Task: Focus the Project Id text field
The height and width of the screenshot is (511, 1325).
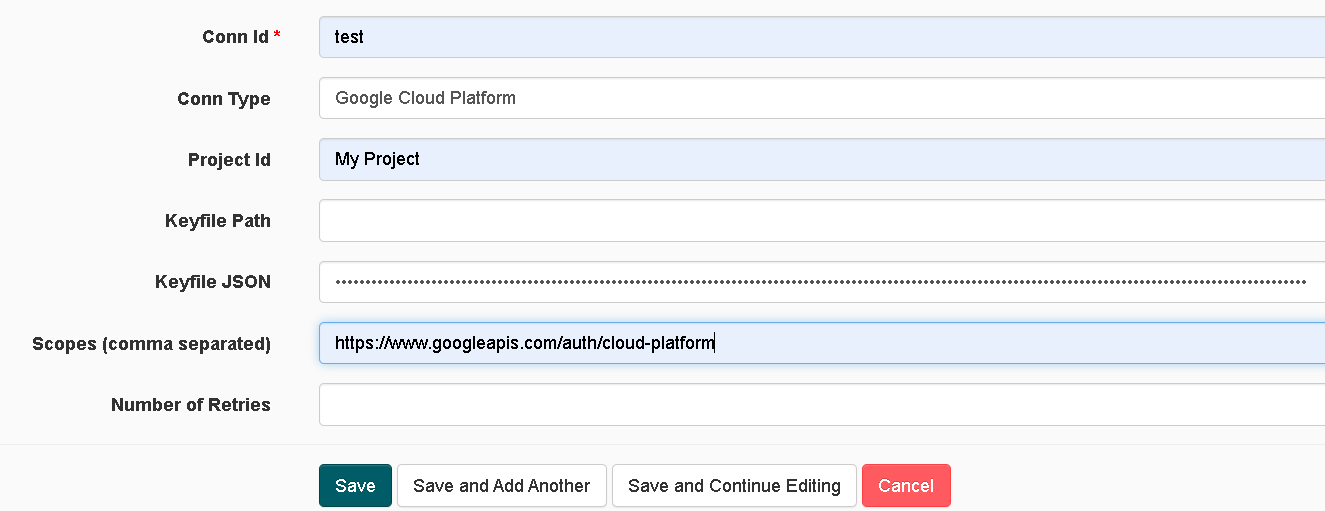Action: pyautogui.click(x=820, y=159)
